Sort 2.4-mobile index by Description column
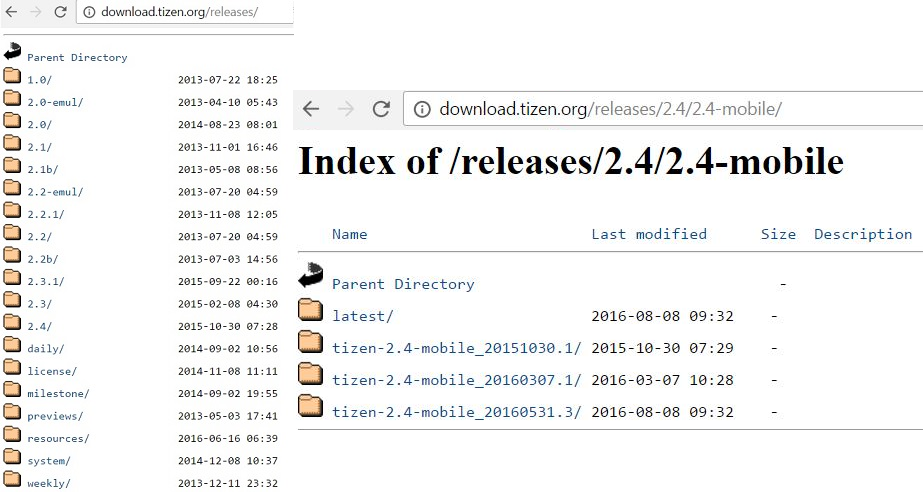This screenshot has width=923, height=492. 863,234
